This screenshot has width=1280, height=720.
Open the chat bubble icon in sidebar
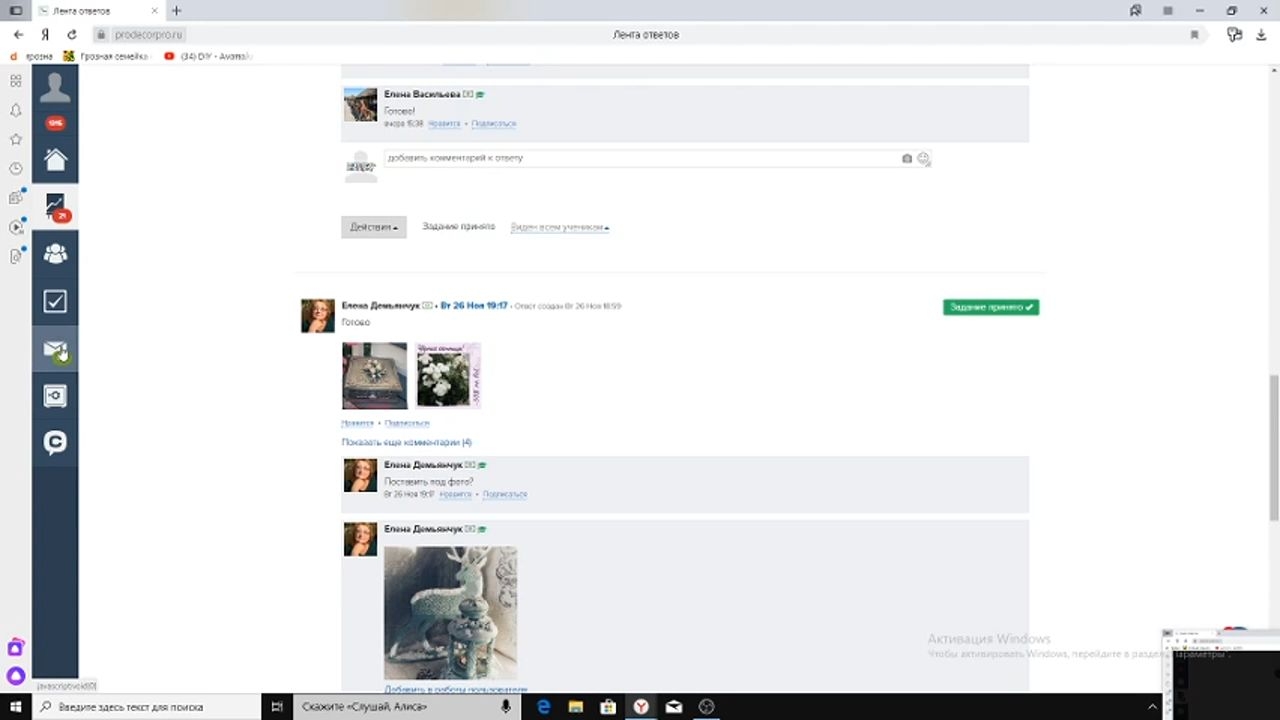pyautogui.click(x=55, y=442)
